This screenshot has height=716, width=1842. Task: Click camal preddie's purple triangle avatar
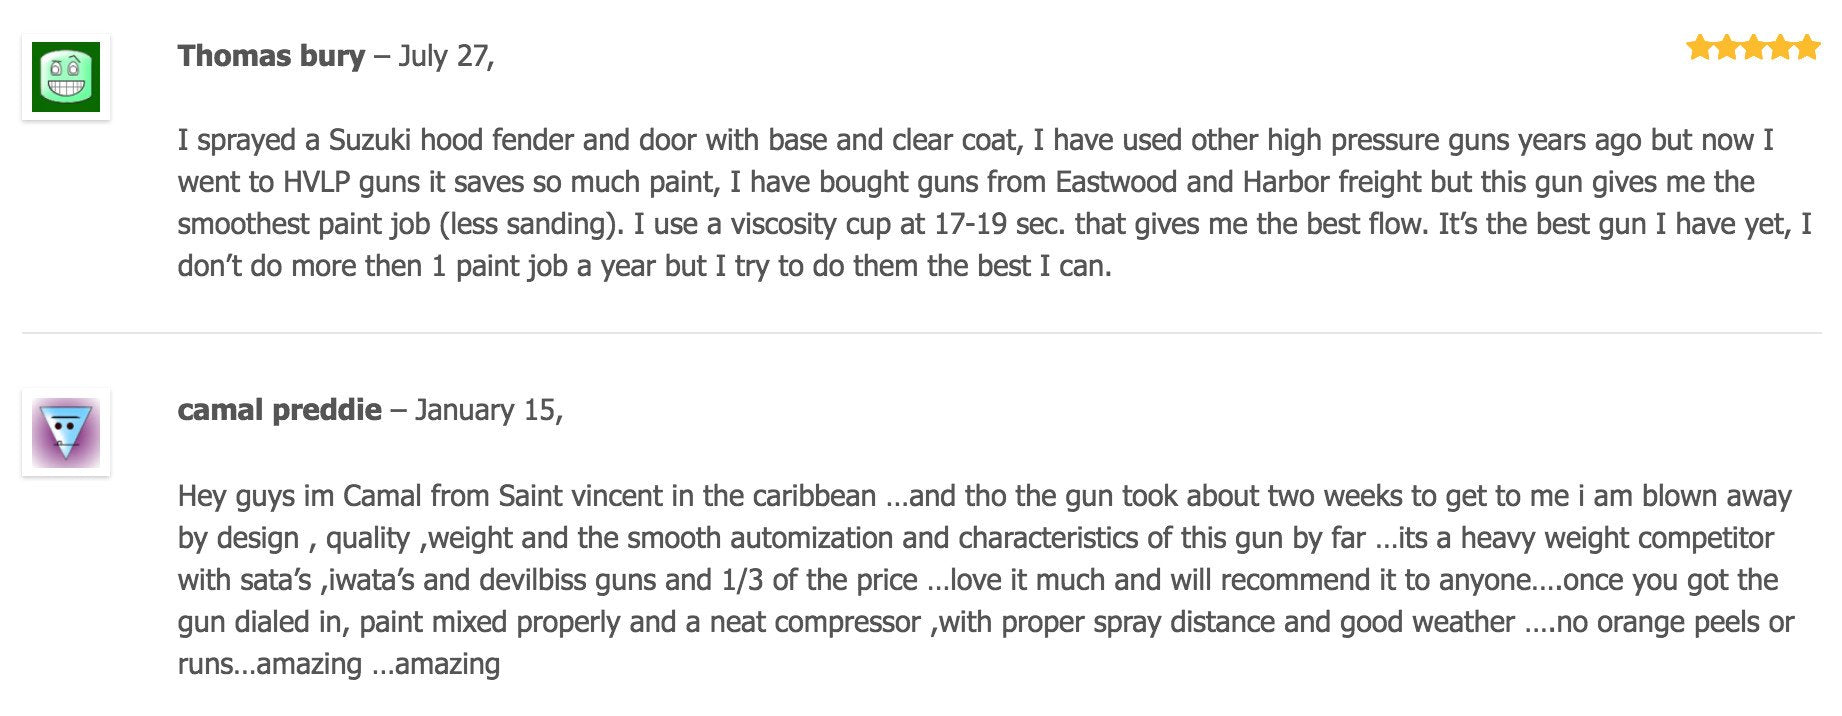pyautogui.click(x=66, y=432)
